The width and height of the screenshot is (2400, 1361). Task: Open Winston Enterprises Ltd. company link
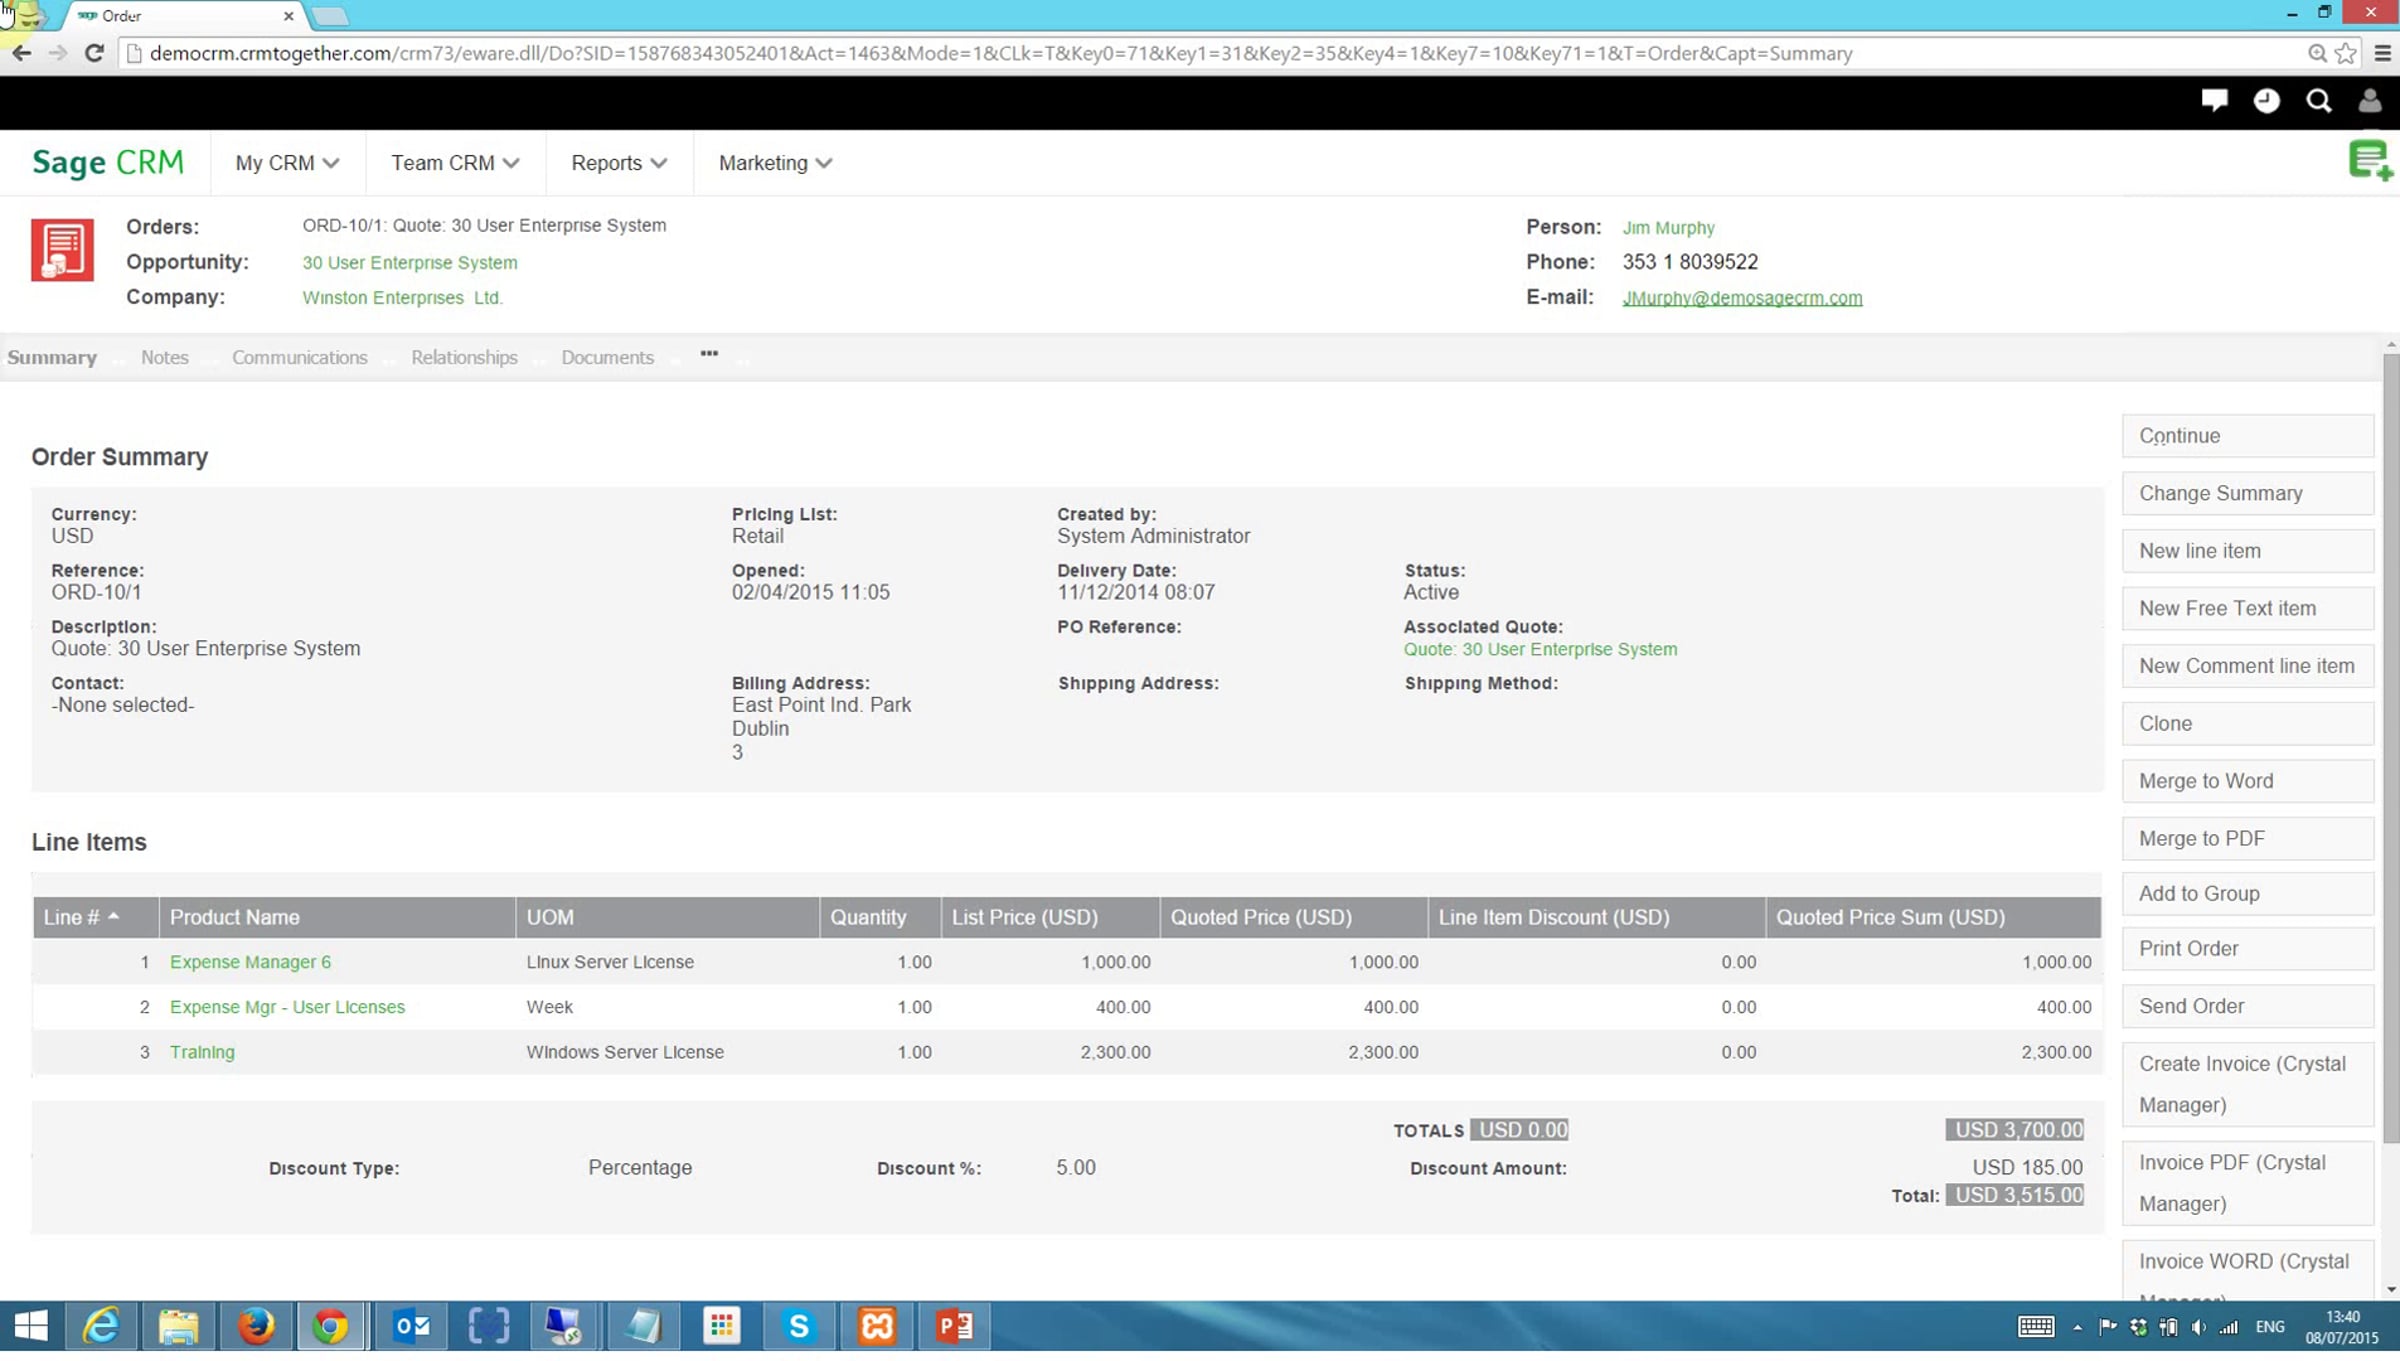402,297
